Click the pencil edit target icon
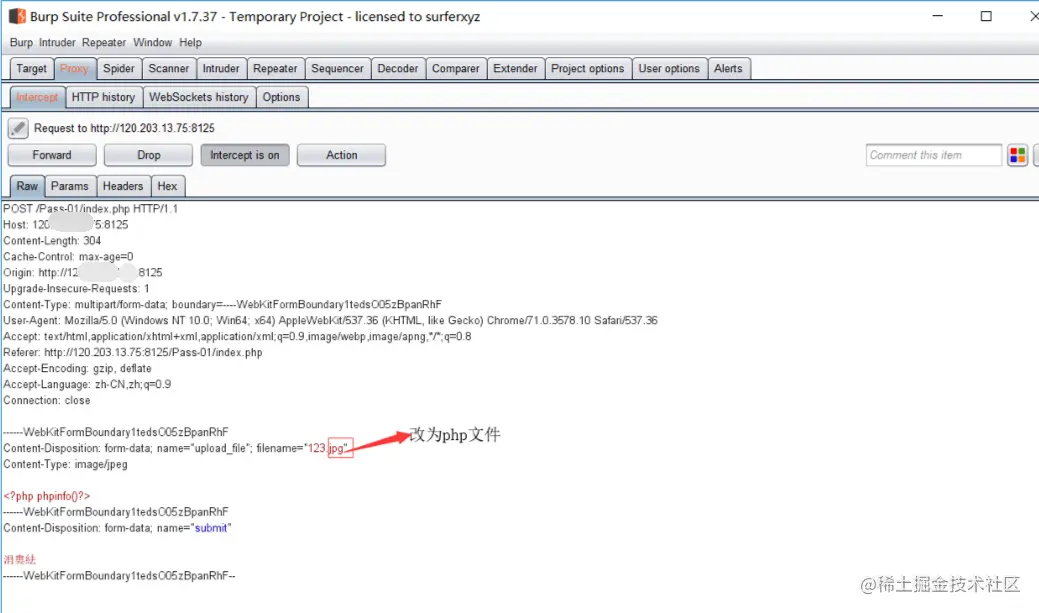 click(18, 128)
